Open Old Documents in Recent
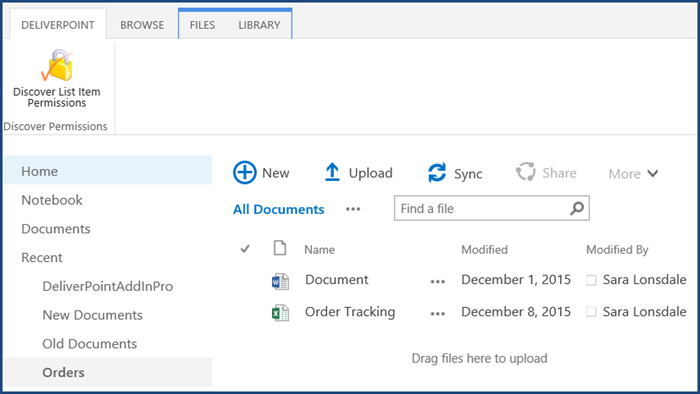 click(x=90, y=344)
